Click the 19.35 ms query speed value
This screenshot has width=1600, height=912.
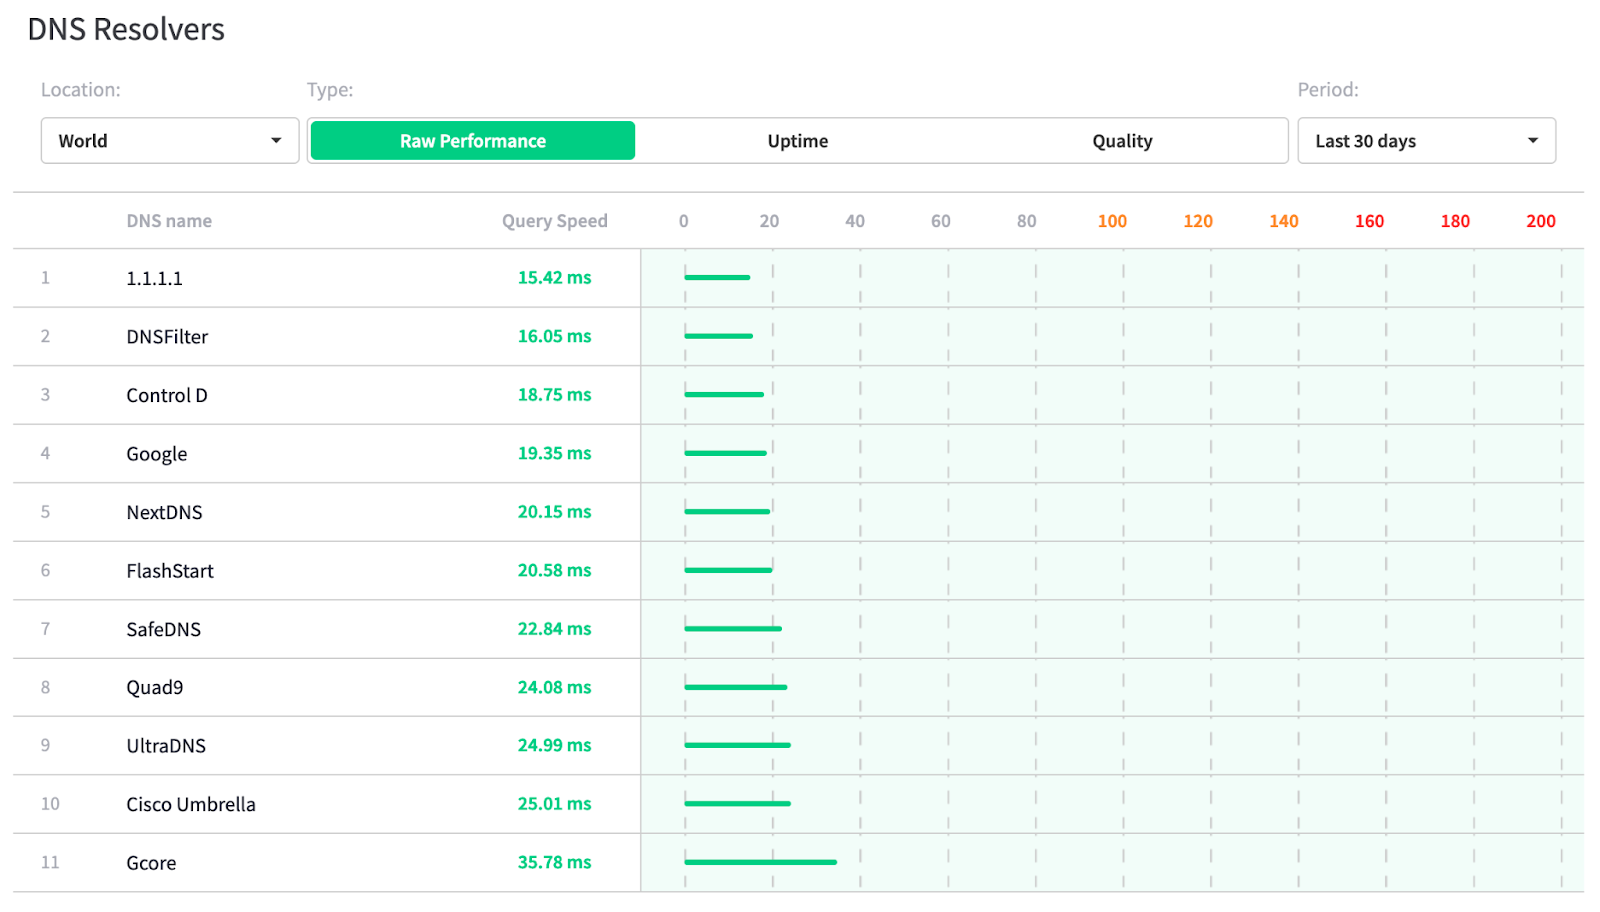[554, 454]
